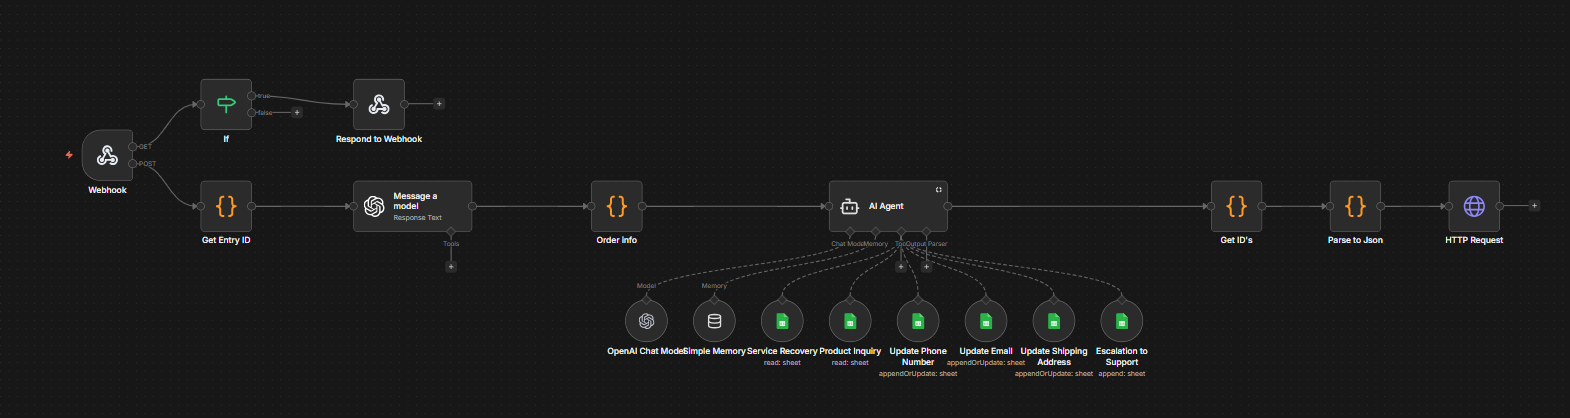The image size is (1570, 418).
Task: Select the Parse to Json node
Action: [1355, 206]
